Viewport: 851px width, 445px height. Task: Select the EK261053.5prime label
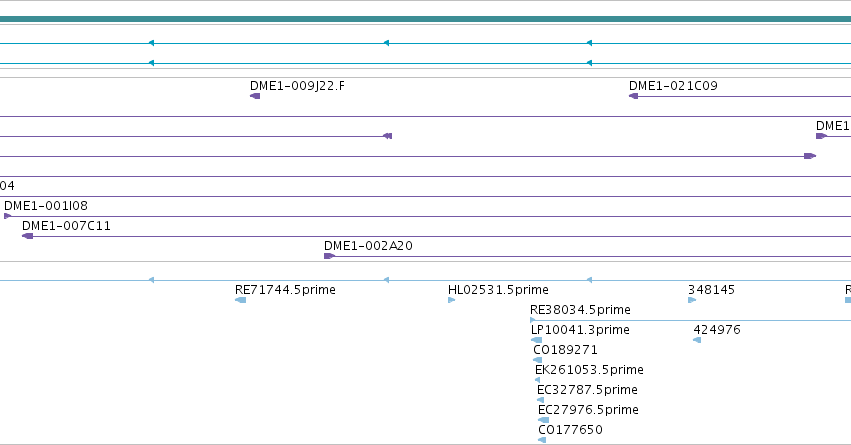[589, 370]
